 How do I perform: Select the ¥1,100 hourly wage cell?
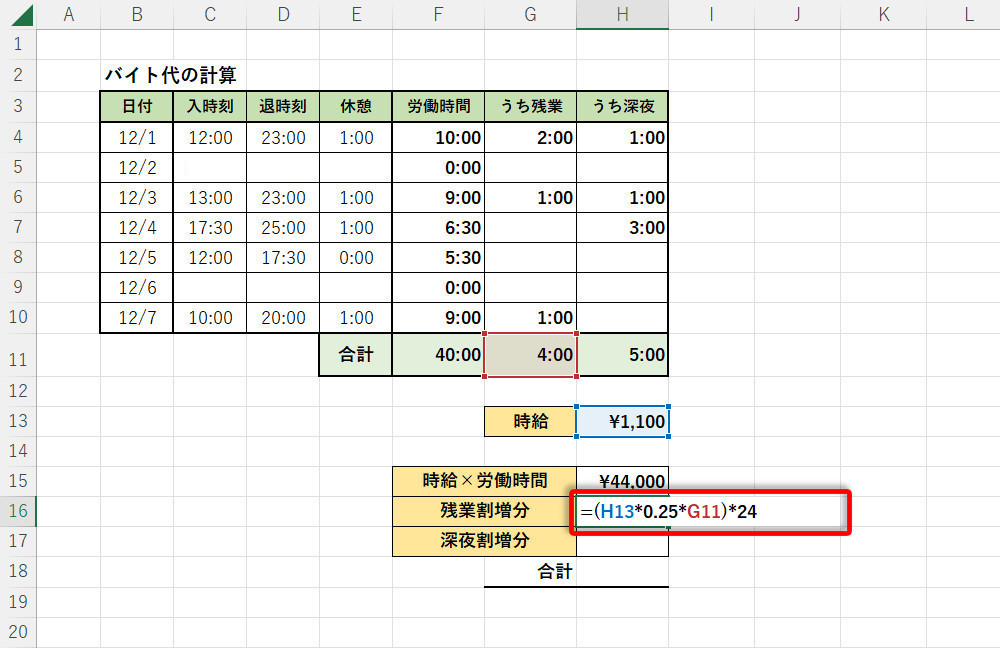tap(622, 421)
